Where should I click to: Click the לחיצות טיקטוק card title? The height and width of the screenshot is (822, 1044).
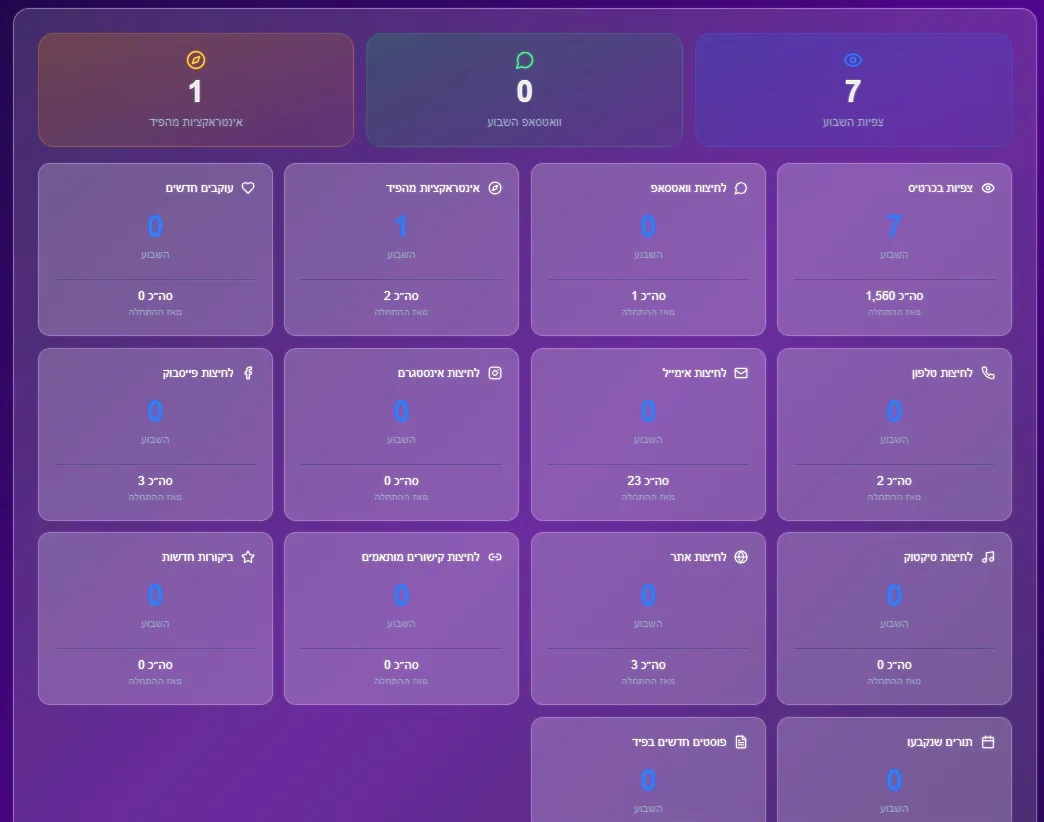point(938,556)
